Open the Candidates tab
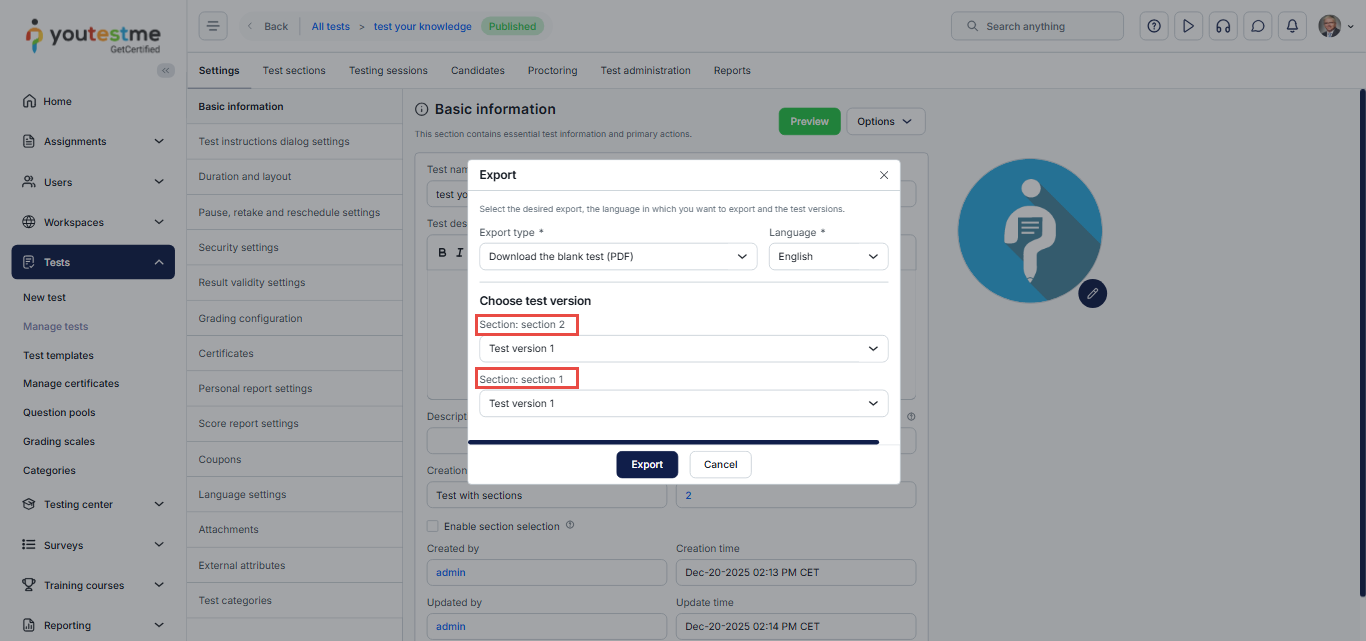 pos(477,71)
